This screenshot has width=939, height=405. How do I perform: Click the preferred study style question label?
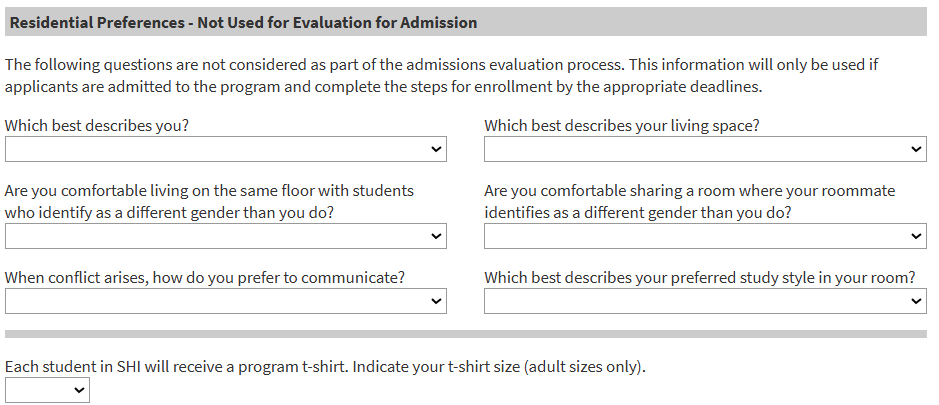[x=699, y=278]
